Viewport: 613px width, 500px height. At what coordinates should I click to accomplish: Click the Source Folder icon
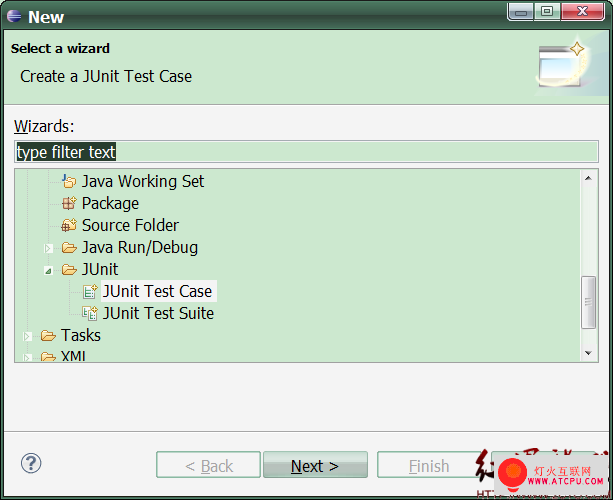69,225
